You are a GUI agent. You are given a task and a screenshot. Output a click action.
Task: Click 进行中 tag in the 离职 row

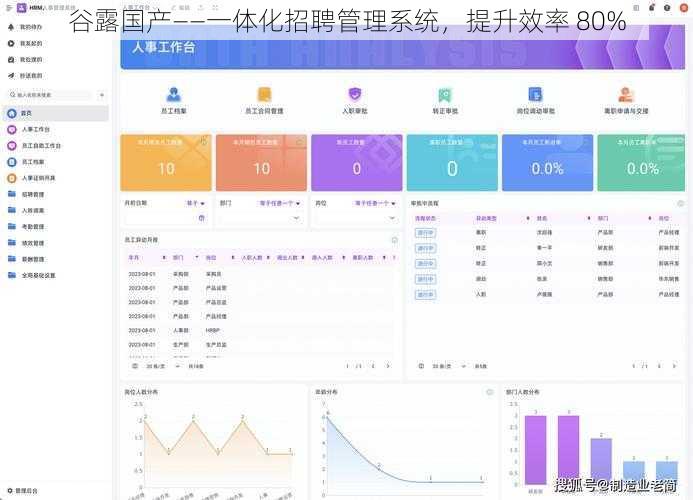(425, 233)
